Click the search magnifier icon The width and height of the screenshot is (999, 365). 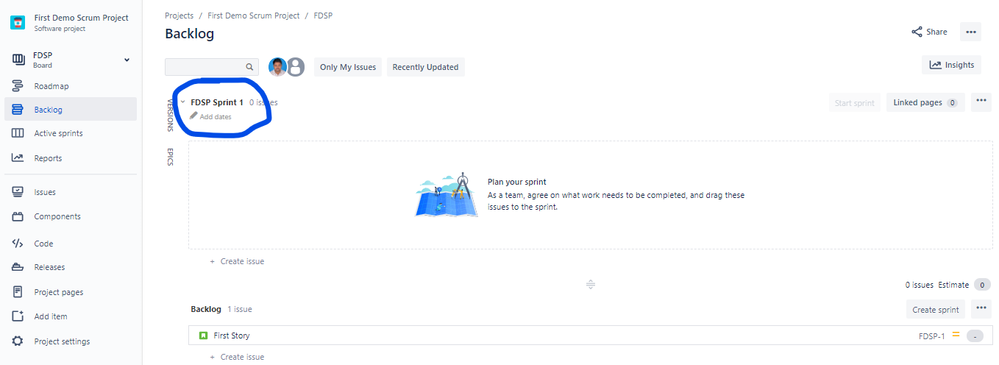click(x=249, y=67)
